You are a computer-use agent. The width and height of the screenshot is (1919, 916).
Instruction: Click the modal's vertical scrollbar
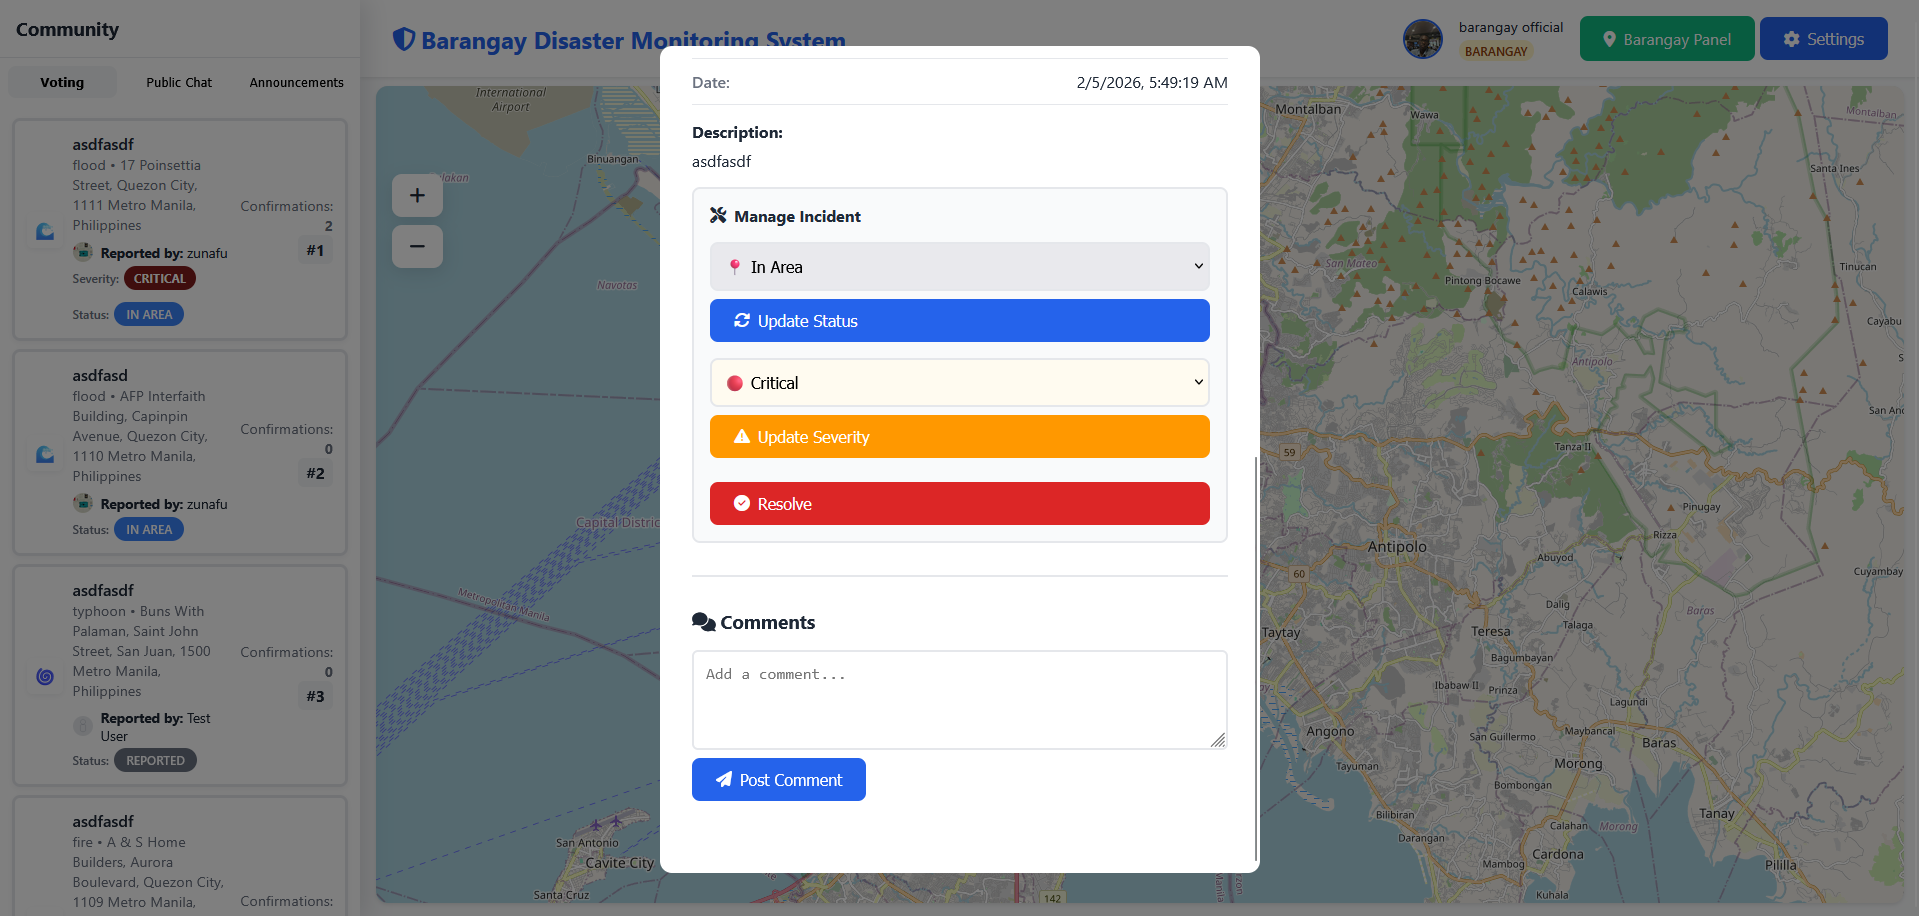click(x=1256, y=658)
